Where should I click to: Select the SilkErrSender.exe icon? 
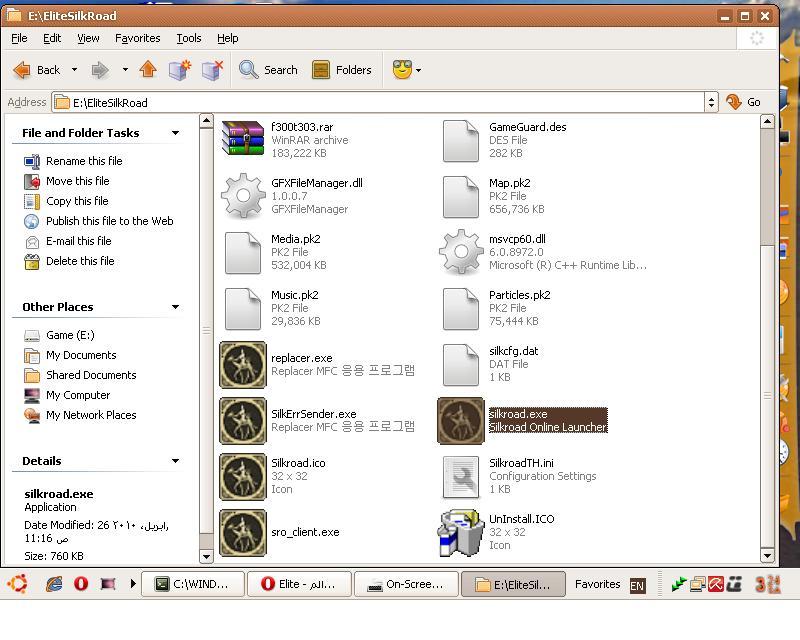pyautogui.click(x=243, y=421)
